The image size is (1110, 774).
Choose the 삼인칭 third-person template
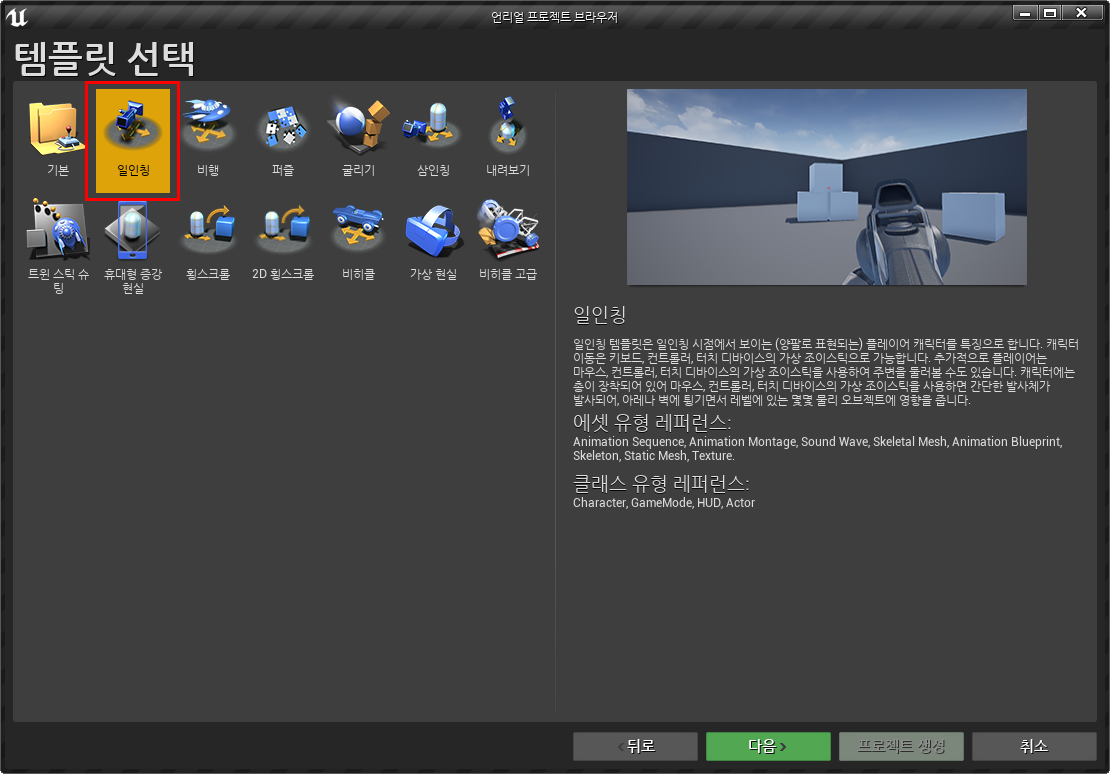click(433, 139)
